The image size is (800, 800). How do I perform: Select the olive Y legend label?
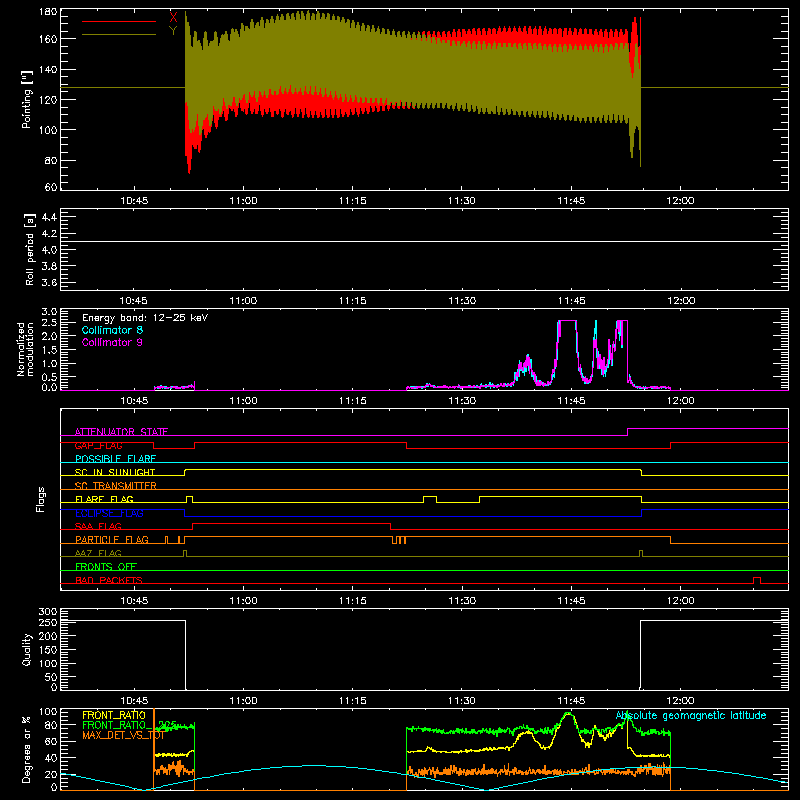tap(173, 31)
